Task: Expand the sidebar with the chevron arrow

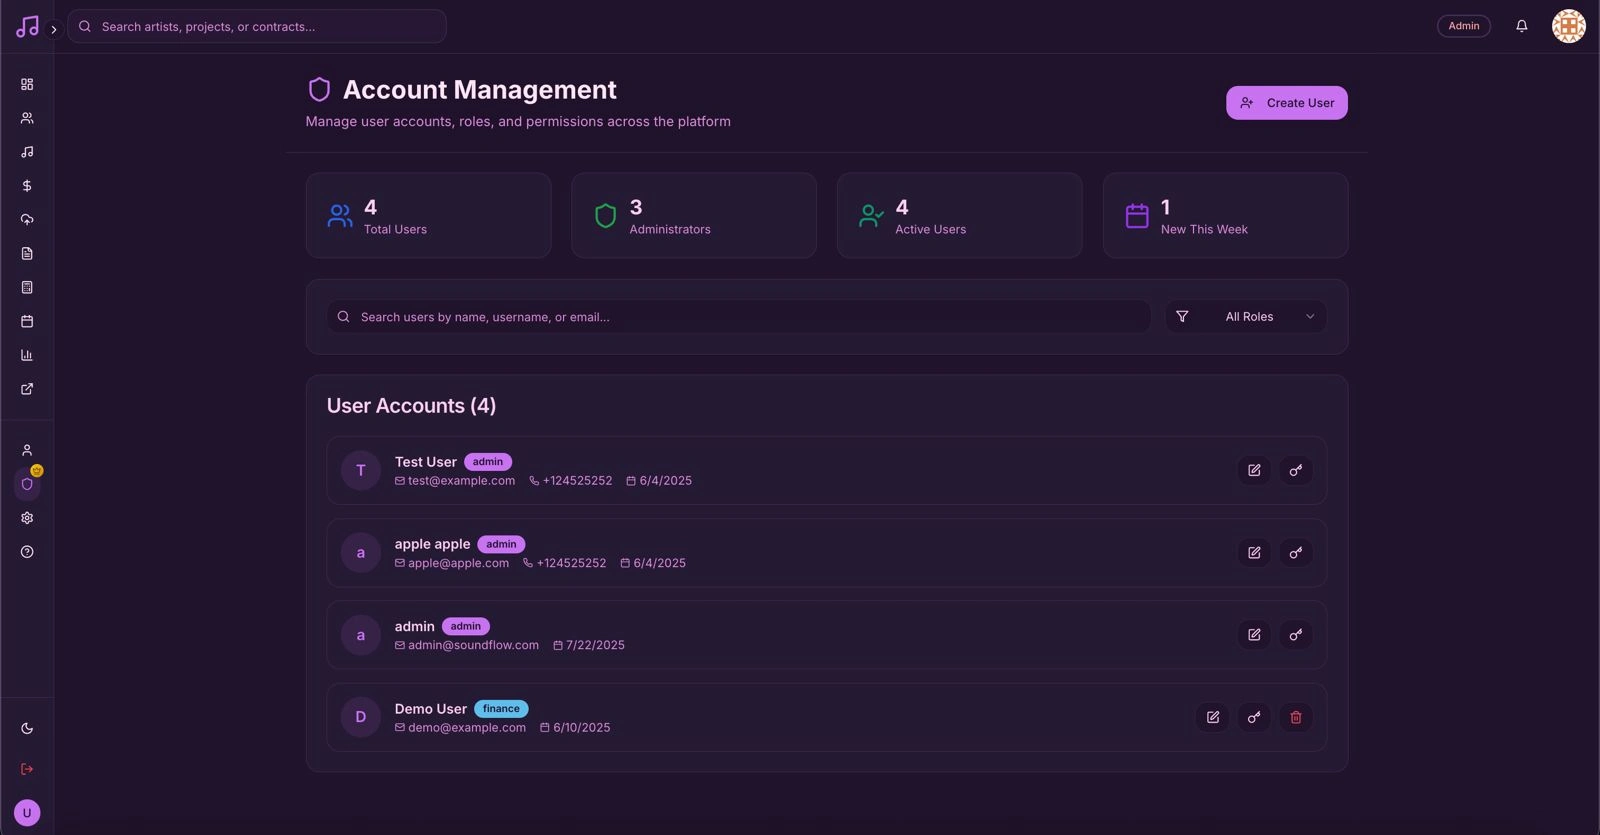Action: 54,30
